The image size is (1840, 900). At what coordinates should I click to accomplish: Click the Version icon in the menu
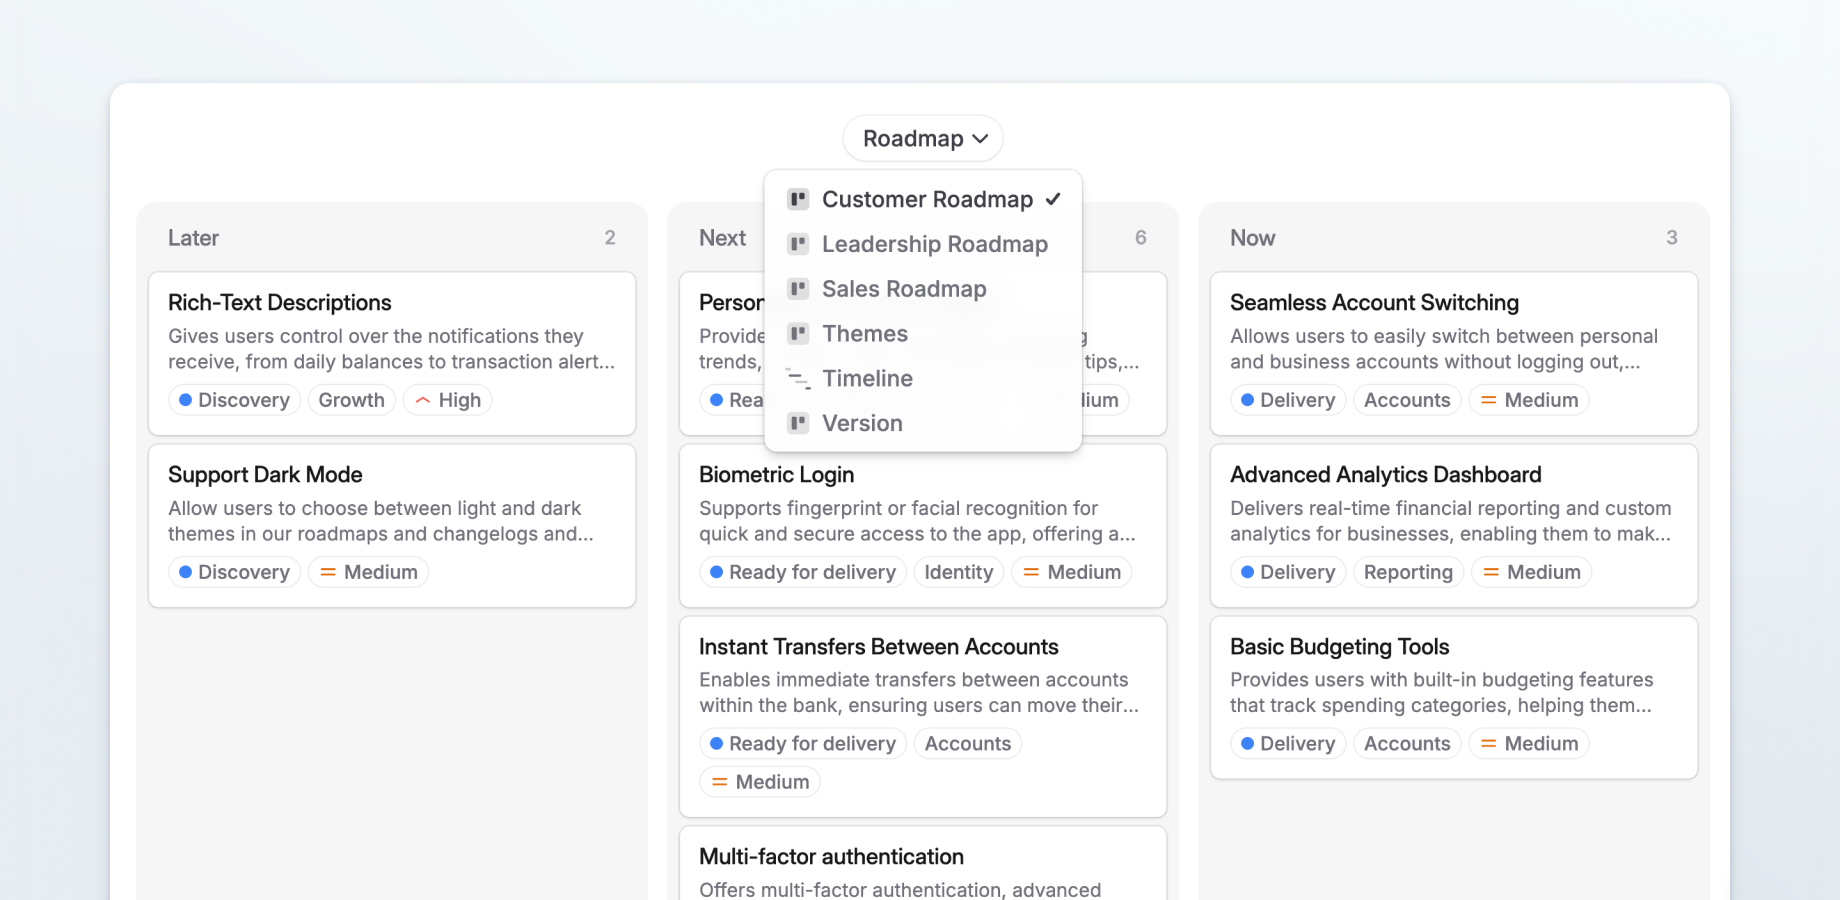pyautogui.click(x=798, y=423)
